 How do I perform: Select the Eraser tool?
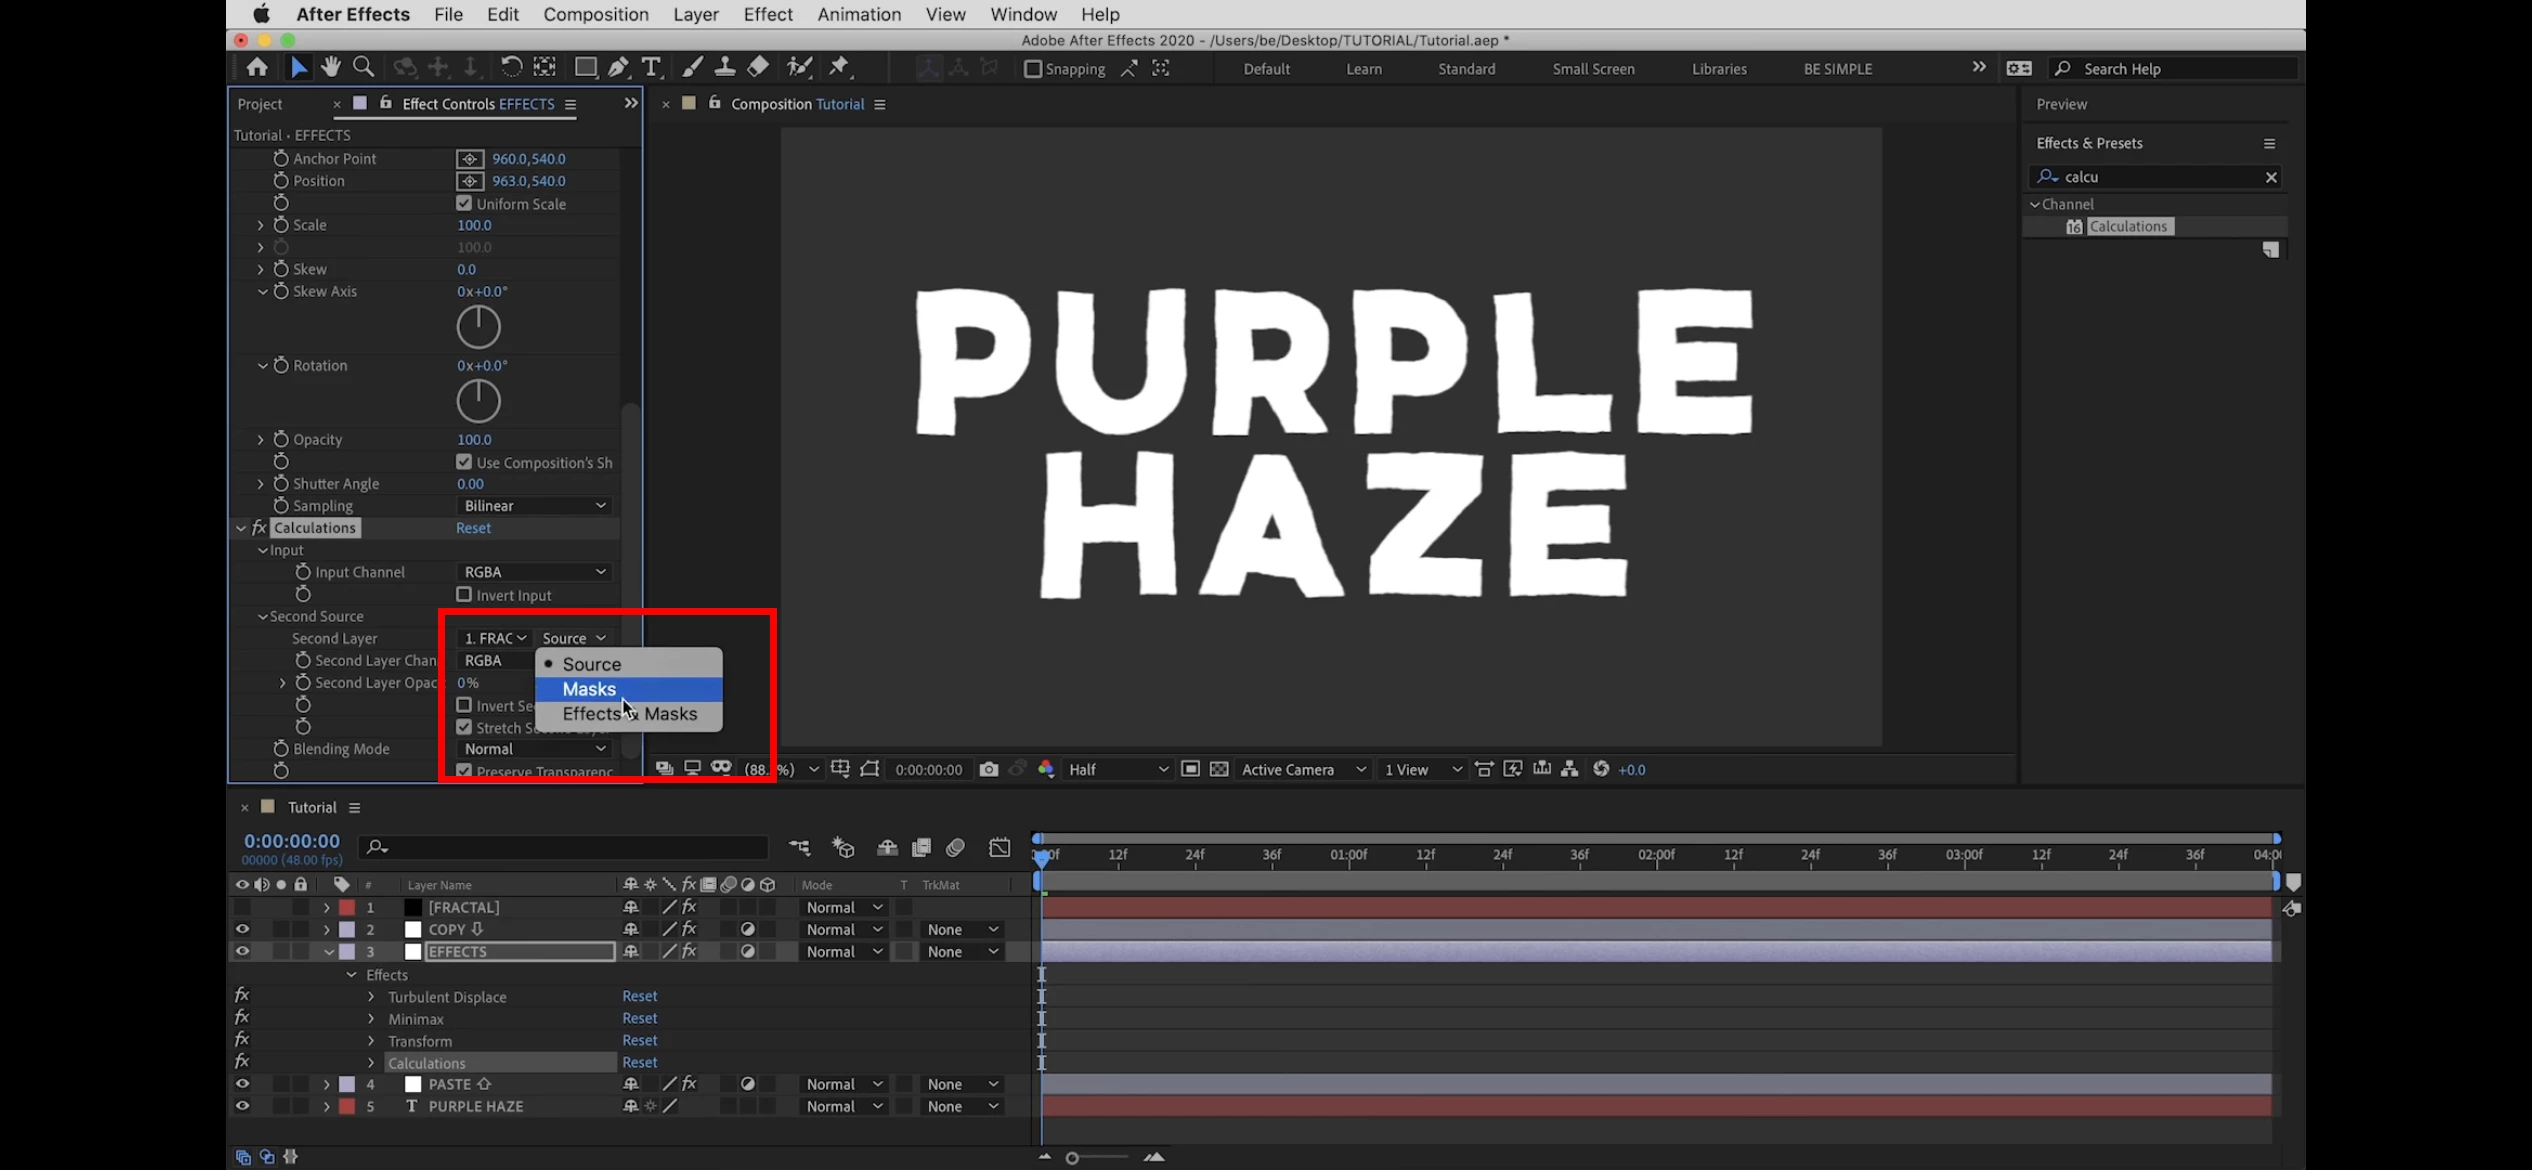759,68
